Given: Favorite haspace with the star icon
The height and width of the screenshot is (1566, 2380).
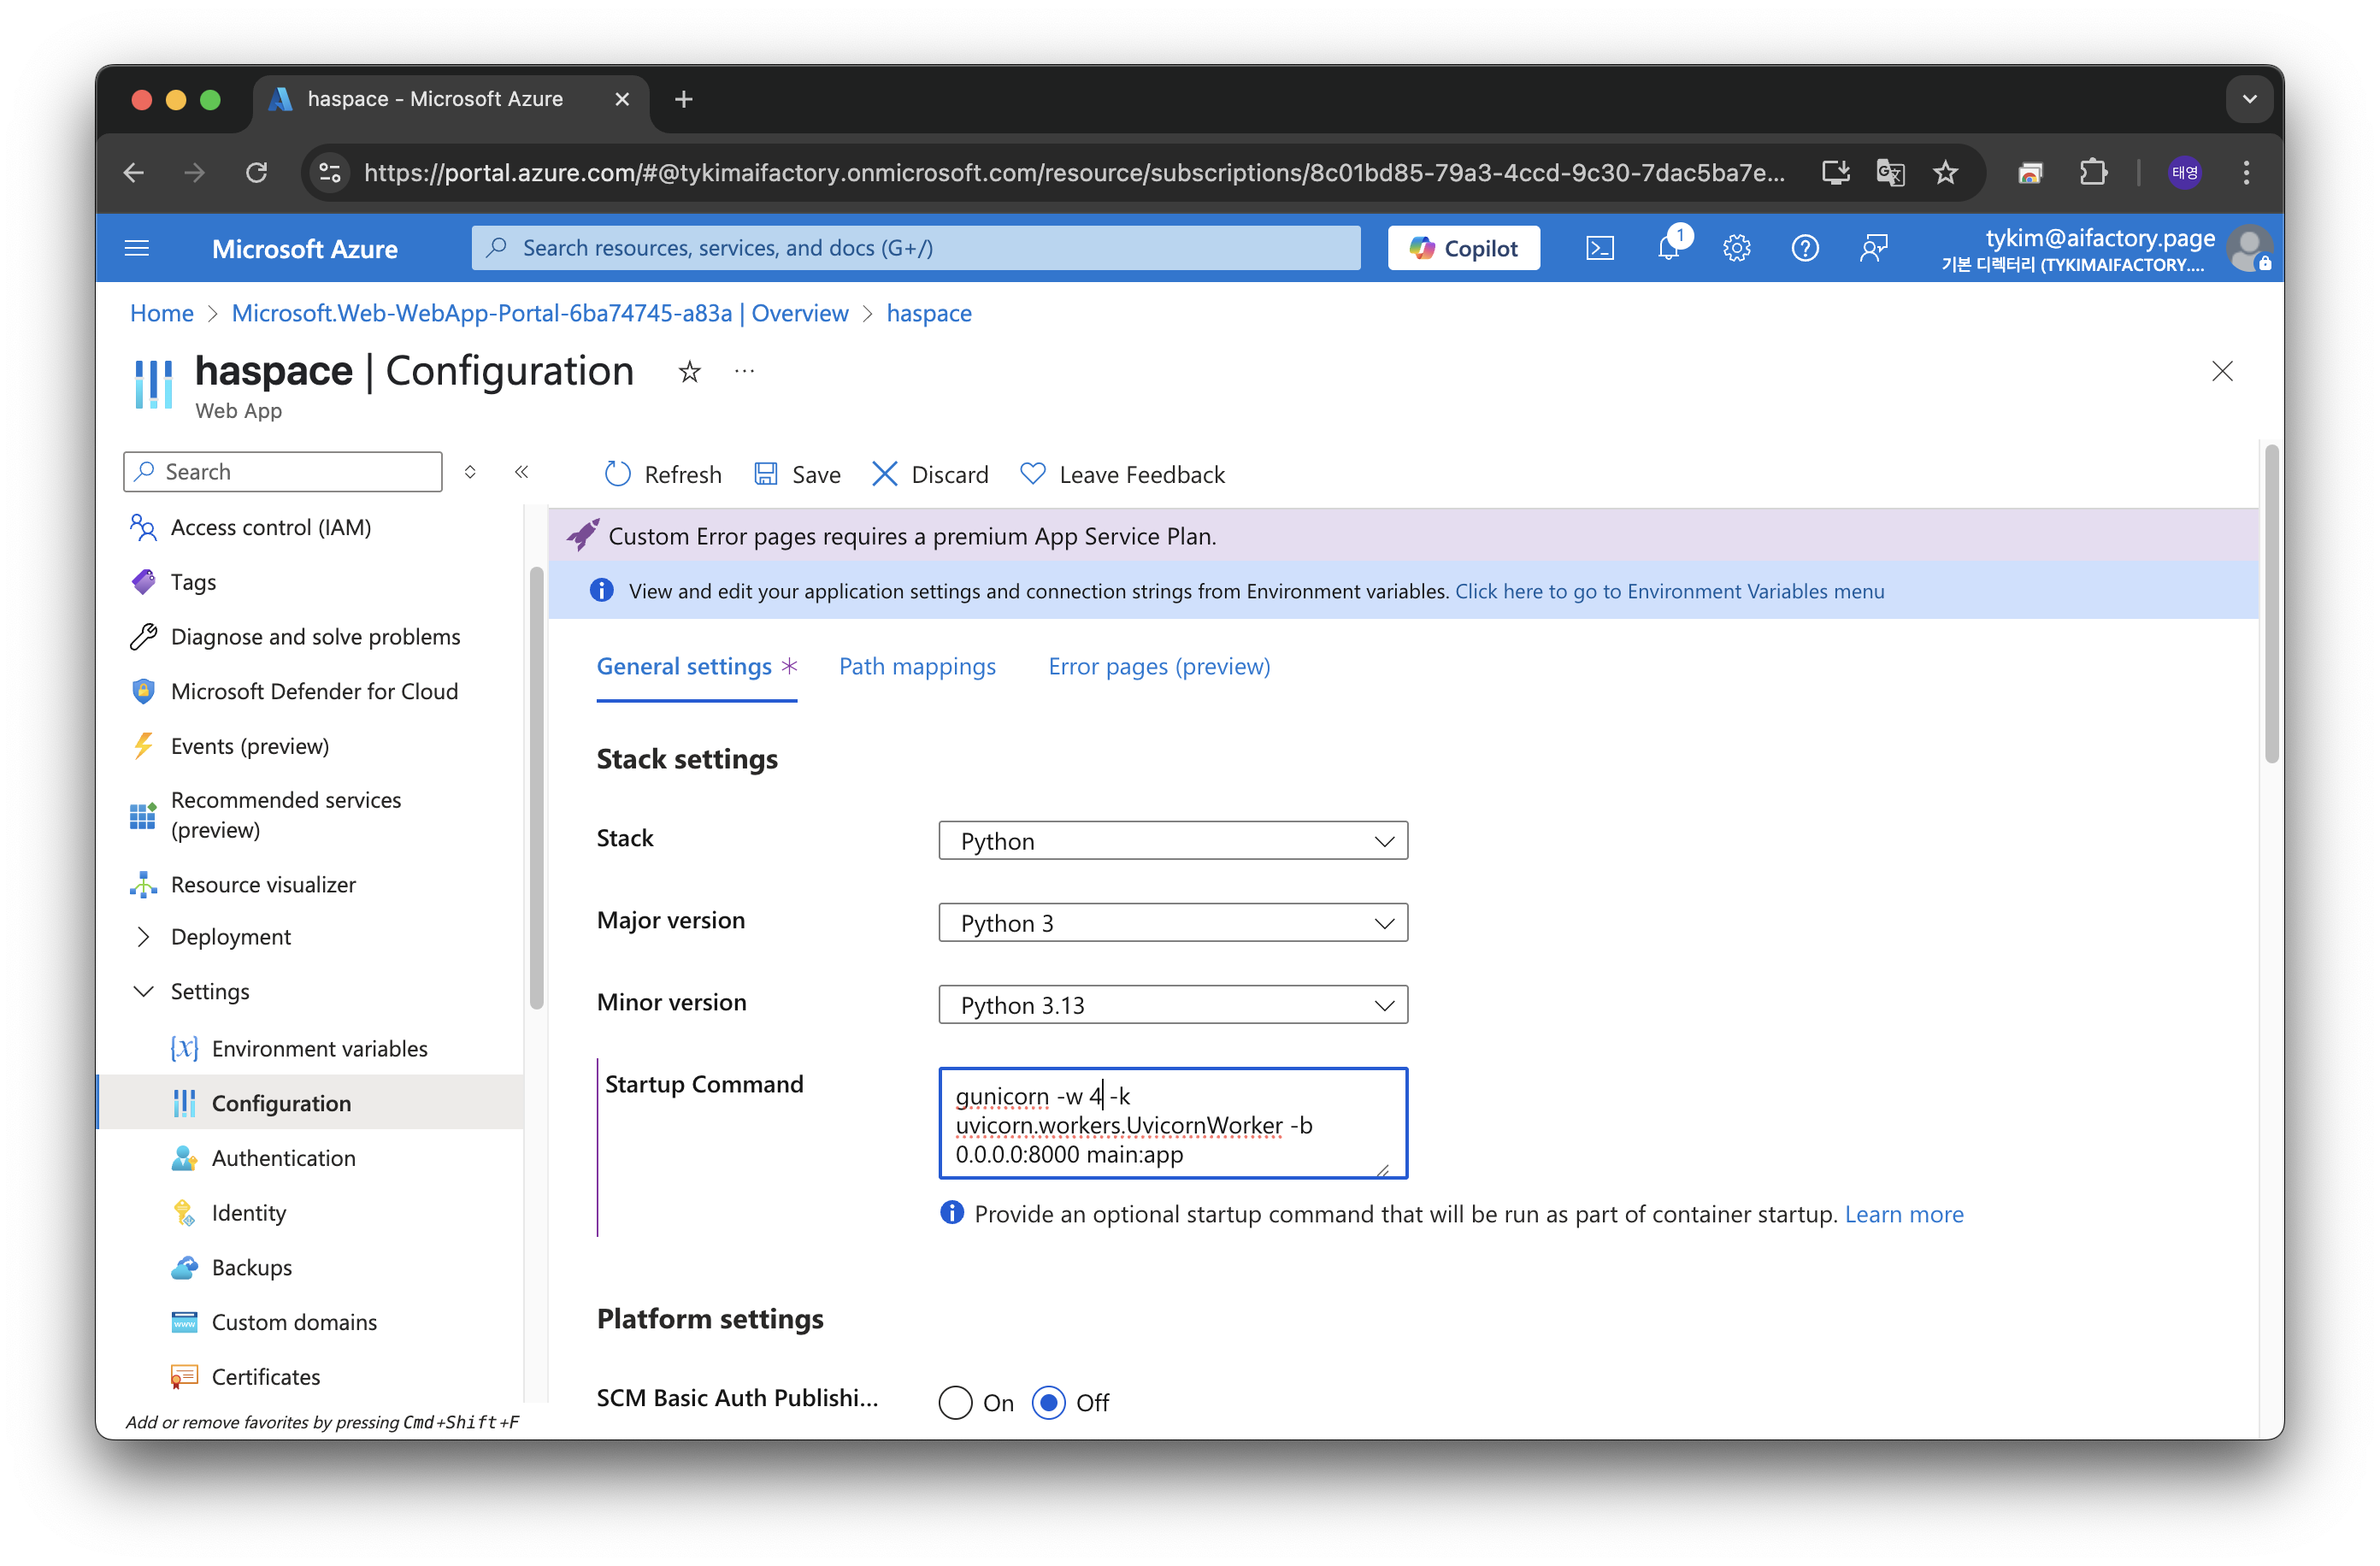Looking at the screenshot, I should pos(689,372).
